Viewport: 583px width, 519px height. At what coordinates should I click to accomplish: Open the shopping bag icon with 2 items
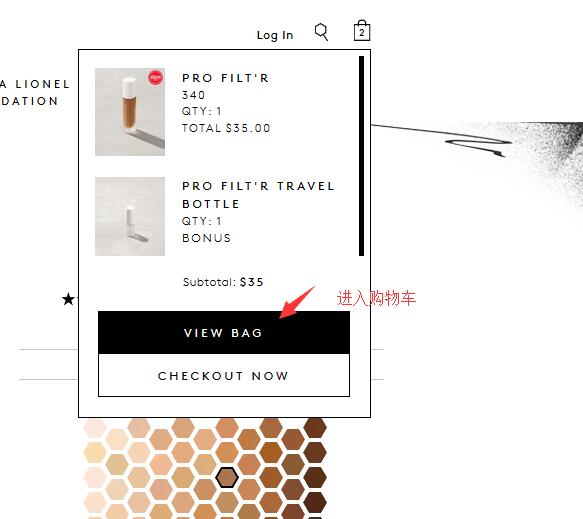362,30
